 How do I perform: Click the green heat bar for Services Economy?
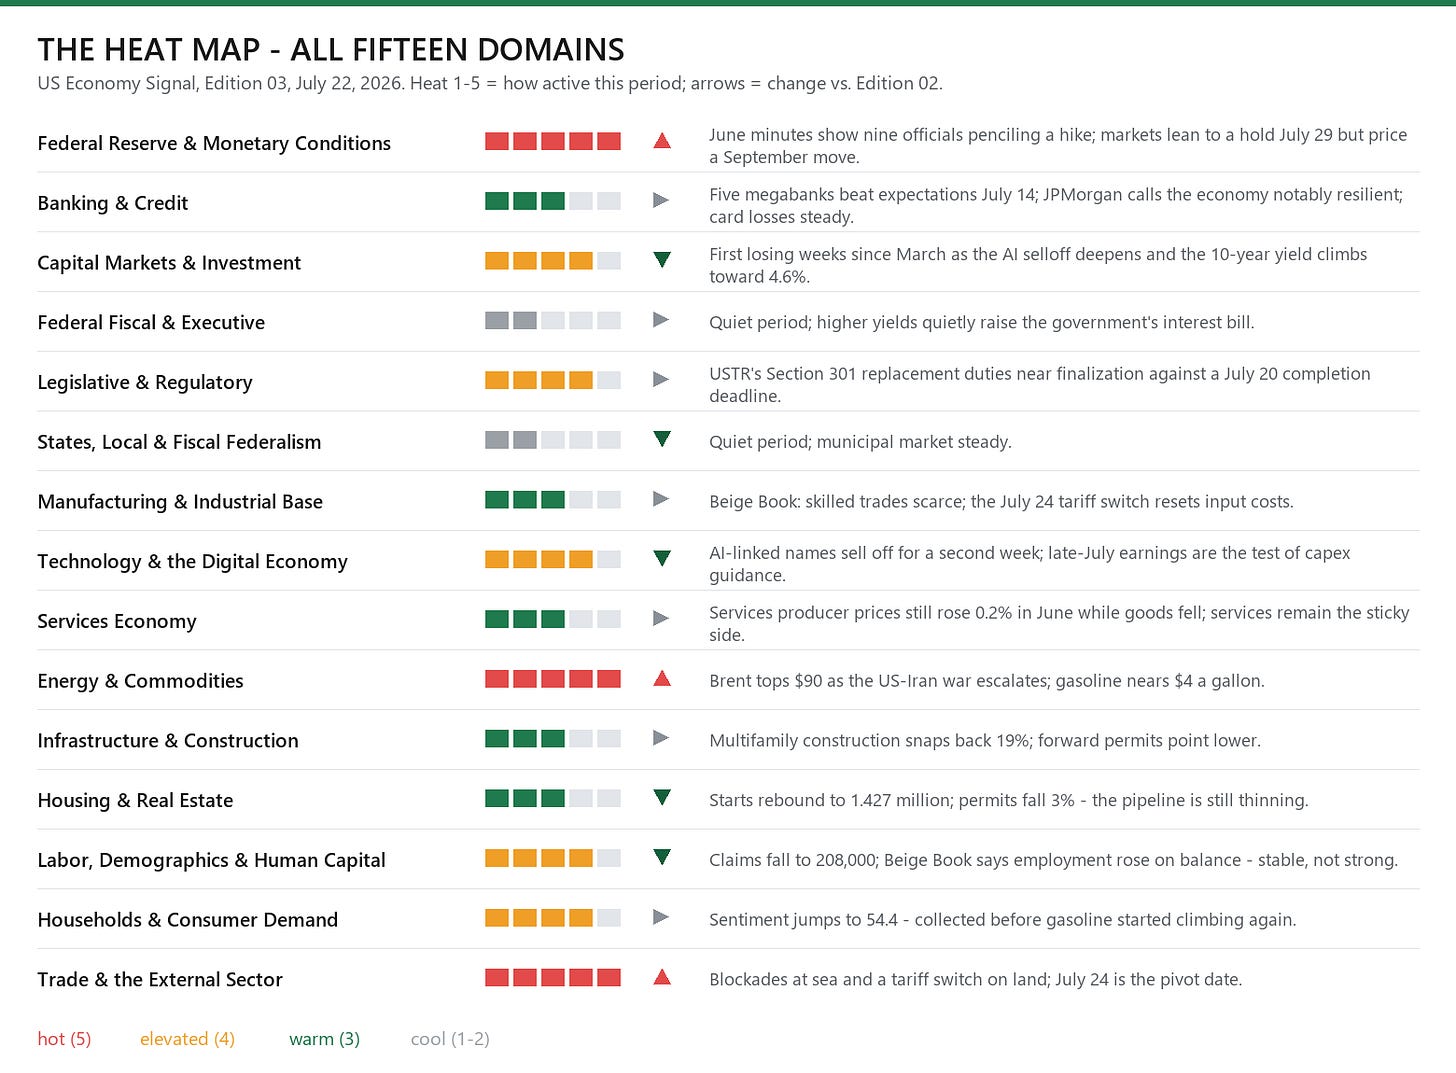click(553, 620)
